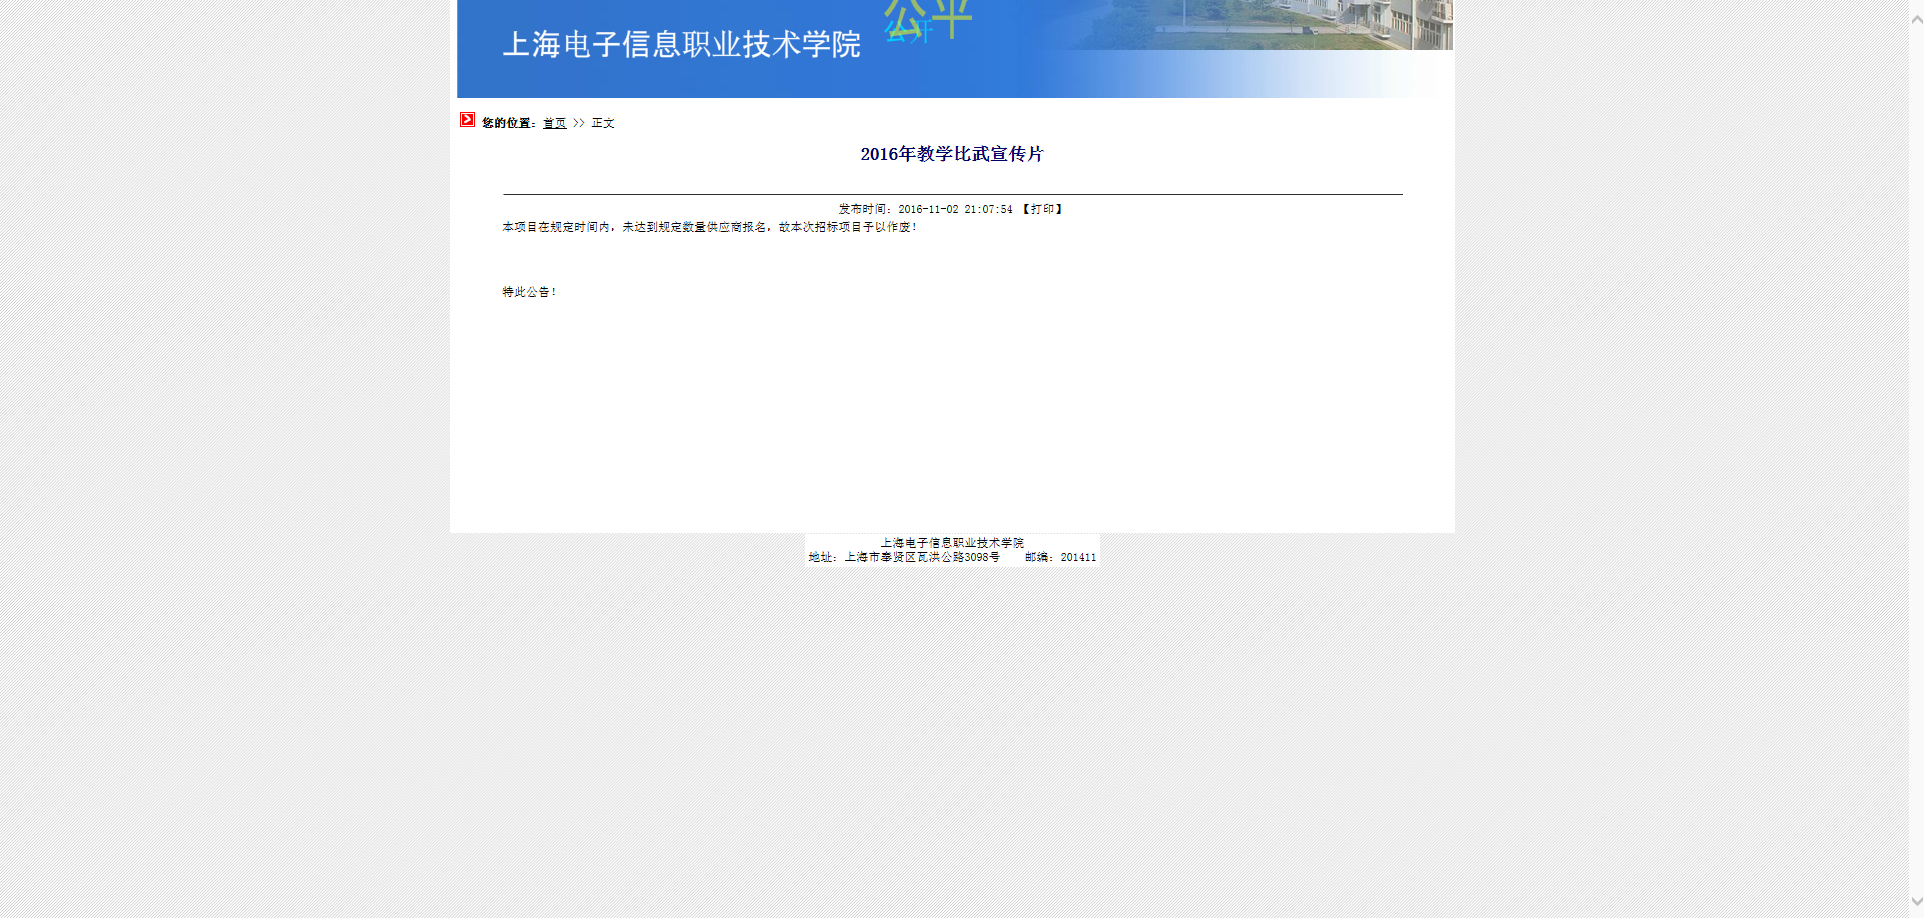Viewport: 1924px width, 918px height.
Task: Click the cyan 公开 text in banner
Action: (x=907, y=34)
